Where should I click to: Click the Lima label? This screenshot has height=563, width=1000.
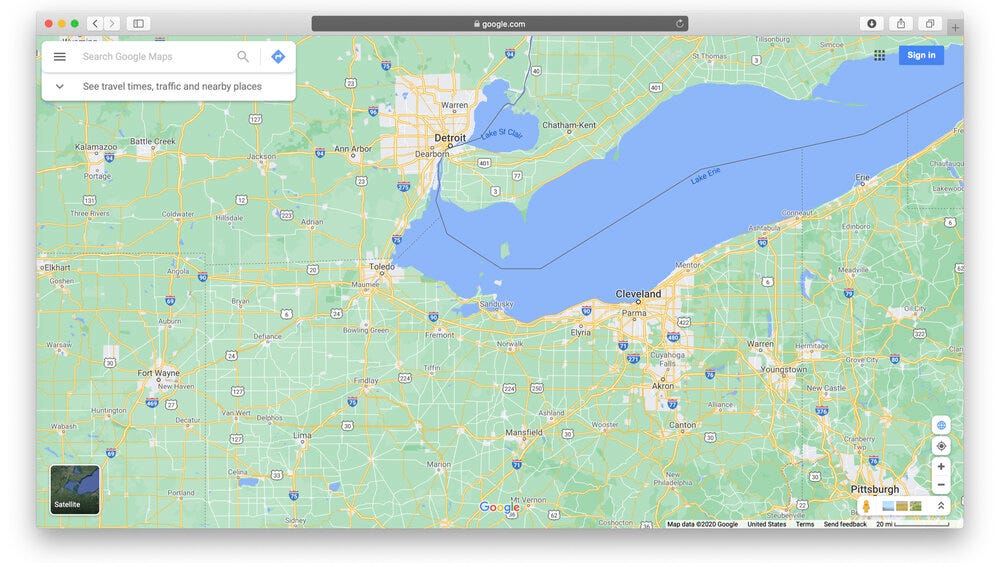302,435
